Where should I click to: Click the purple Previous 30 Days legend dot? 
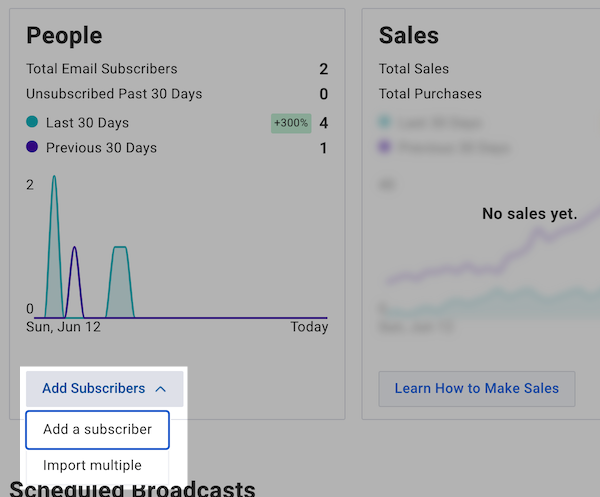[x=33, y=148]
